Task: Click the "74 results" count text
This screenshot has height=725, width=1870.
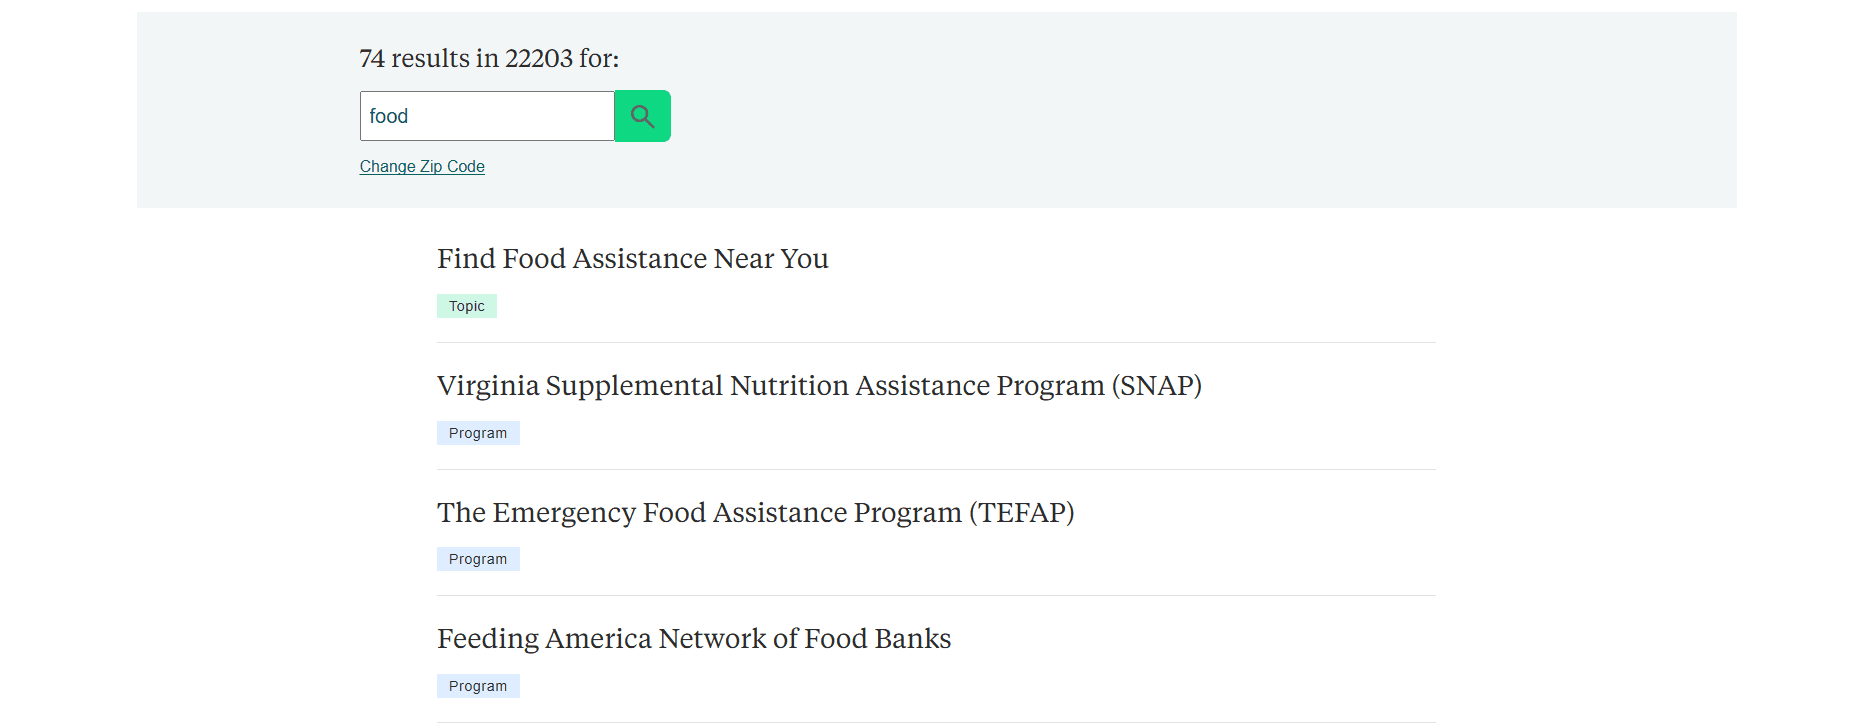Action: pyautogui.click(x=414, y=59)
